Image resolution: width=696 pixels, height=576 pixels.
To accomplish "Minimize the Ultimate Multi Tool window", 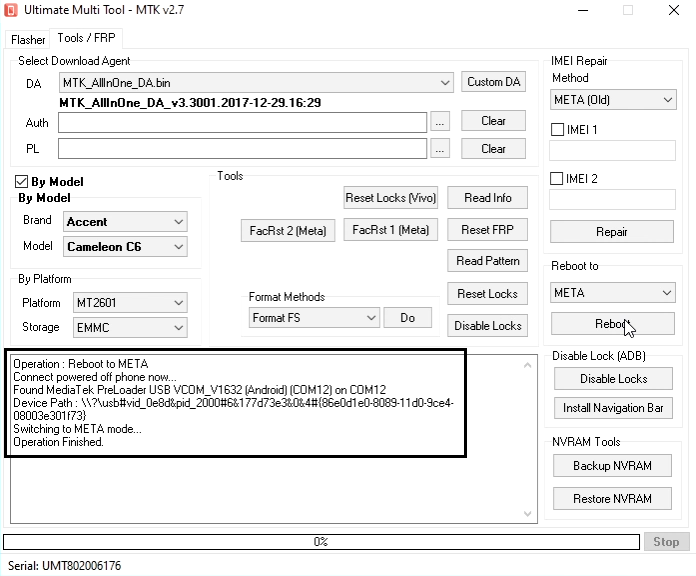I will [x=583, y=10].
